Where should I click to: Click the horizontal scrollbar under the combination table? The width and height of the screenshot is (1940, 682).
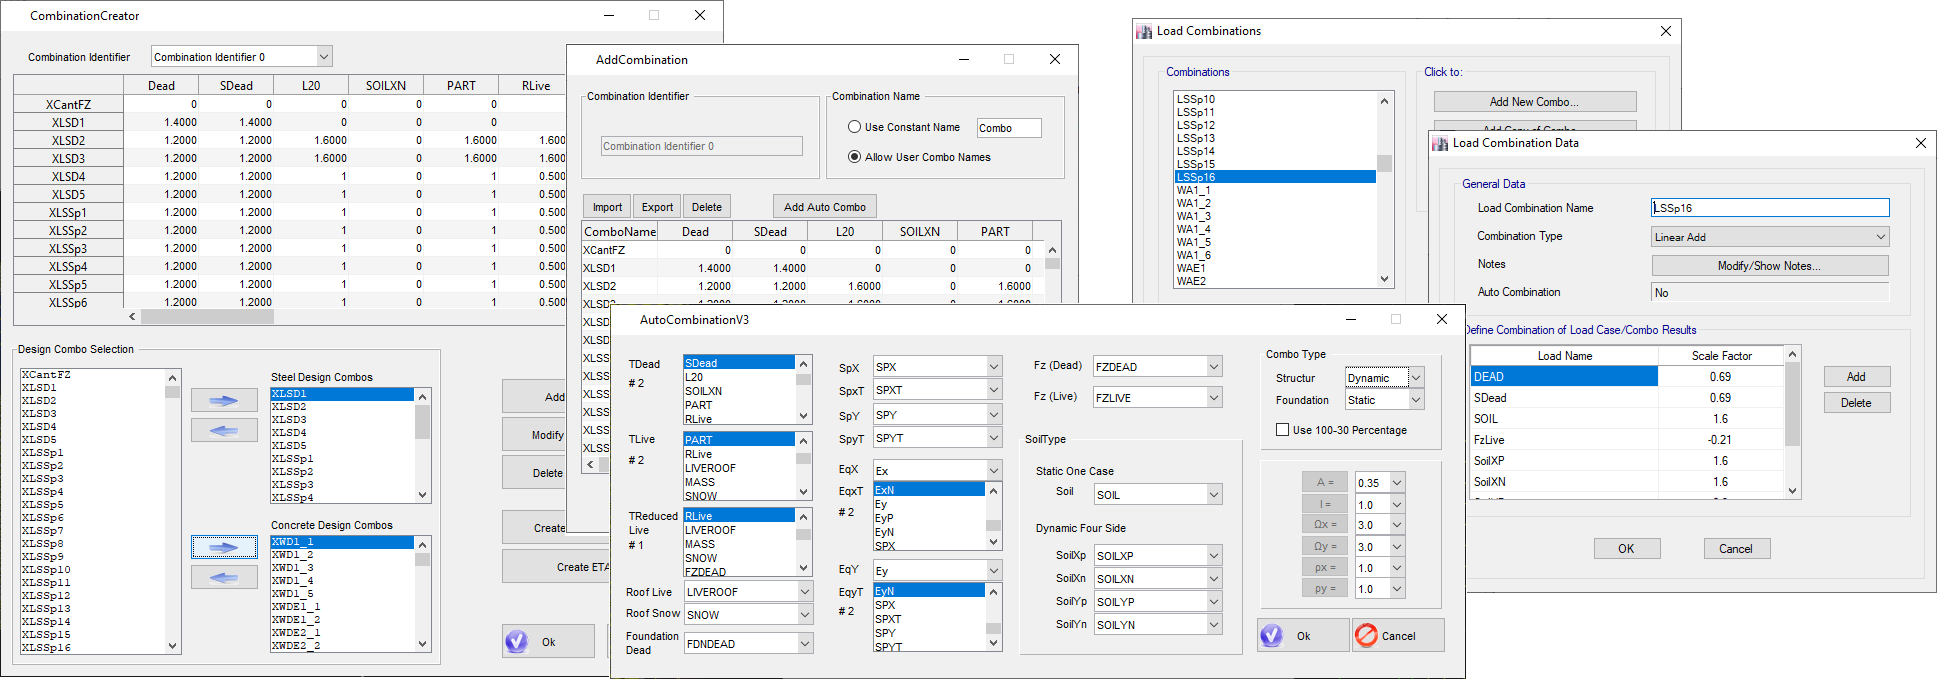tap(207, 317)
